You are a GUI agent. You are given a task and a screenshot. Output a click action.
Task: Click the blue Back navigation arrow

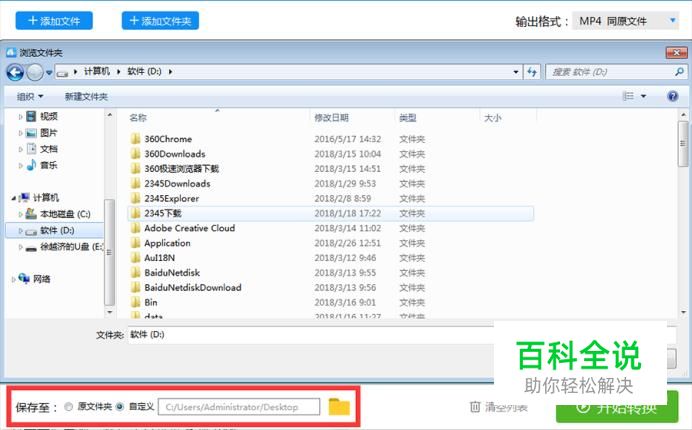(15, 72)
